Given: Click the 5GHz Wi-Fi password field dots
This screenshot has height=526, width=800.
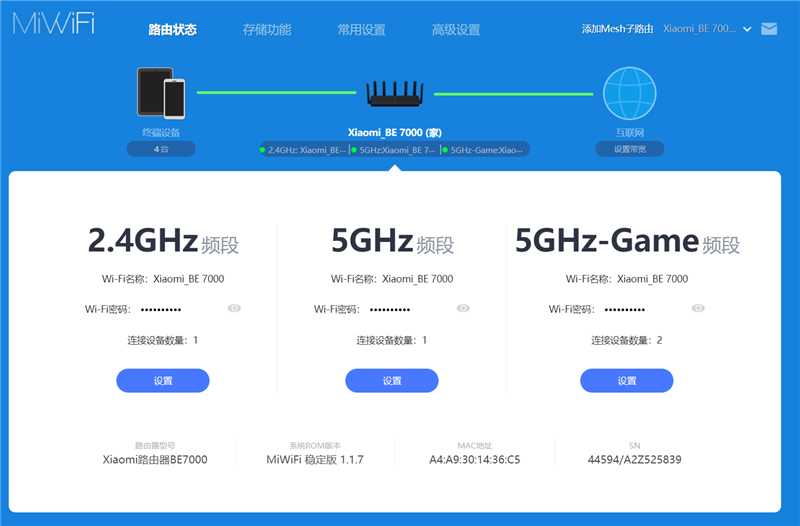Looking at the screenshot, I should pos(390,310).
